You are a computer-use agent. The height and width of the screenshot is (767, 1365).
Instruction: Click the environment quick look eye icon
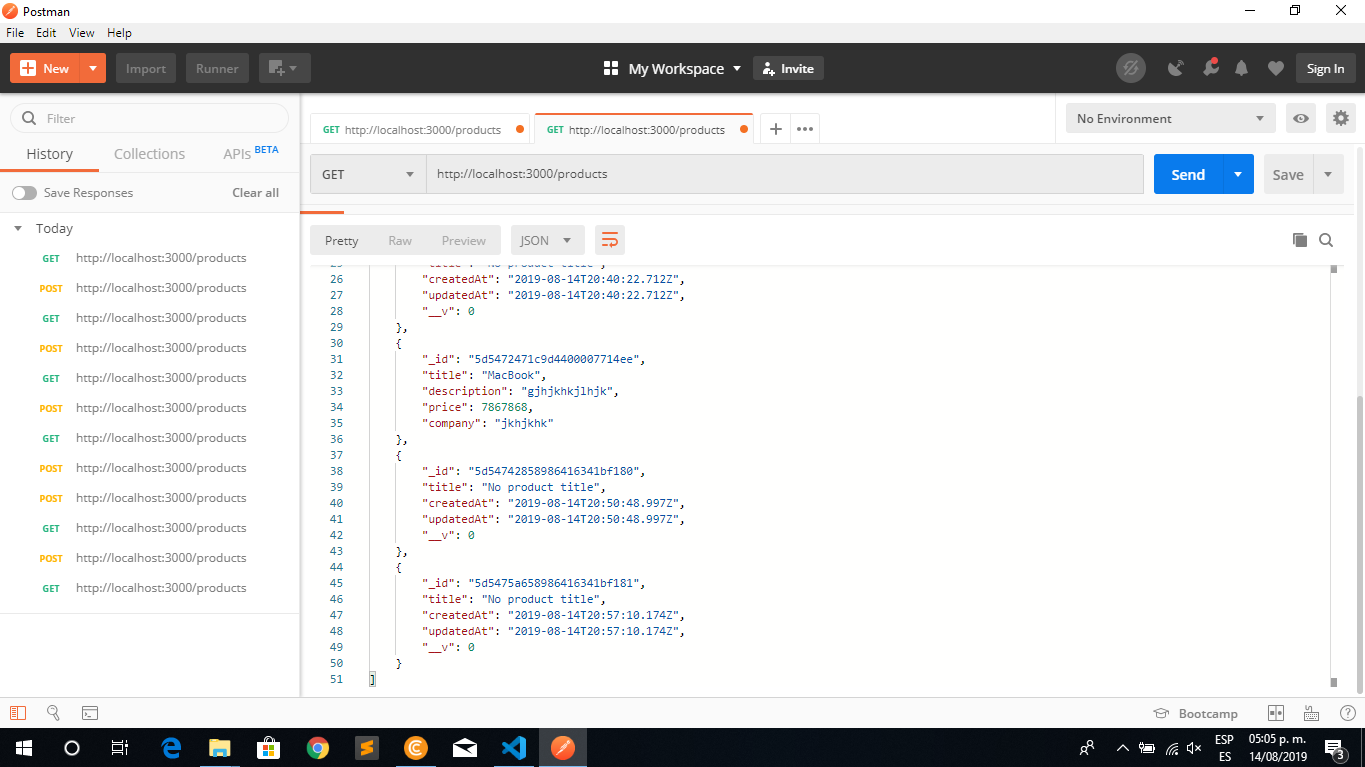(x=1300, y=118)
